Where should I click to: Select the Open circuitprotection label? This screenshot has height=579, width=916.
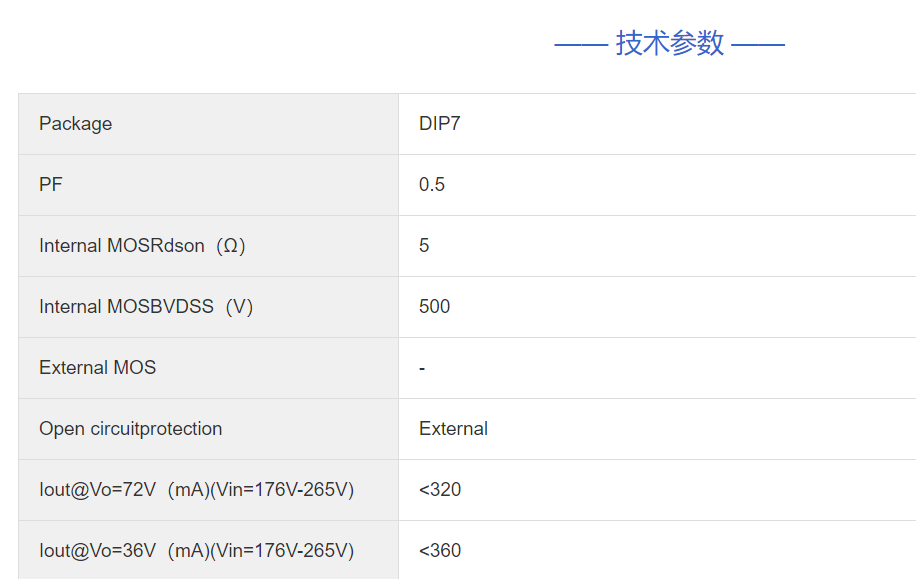(x=130, y=429)
